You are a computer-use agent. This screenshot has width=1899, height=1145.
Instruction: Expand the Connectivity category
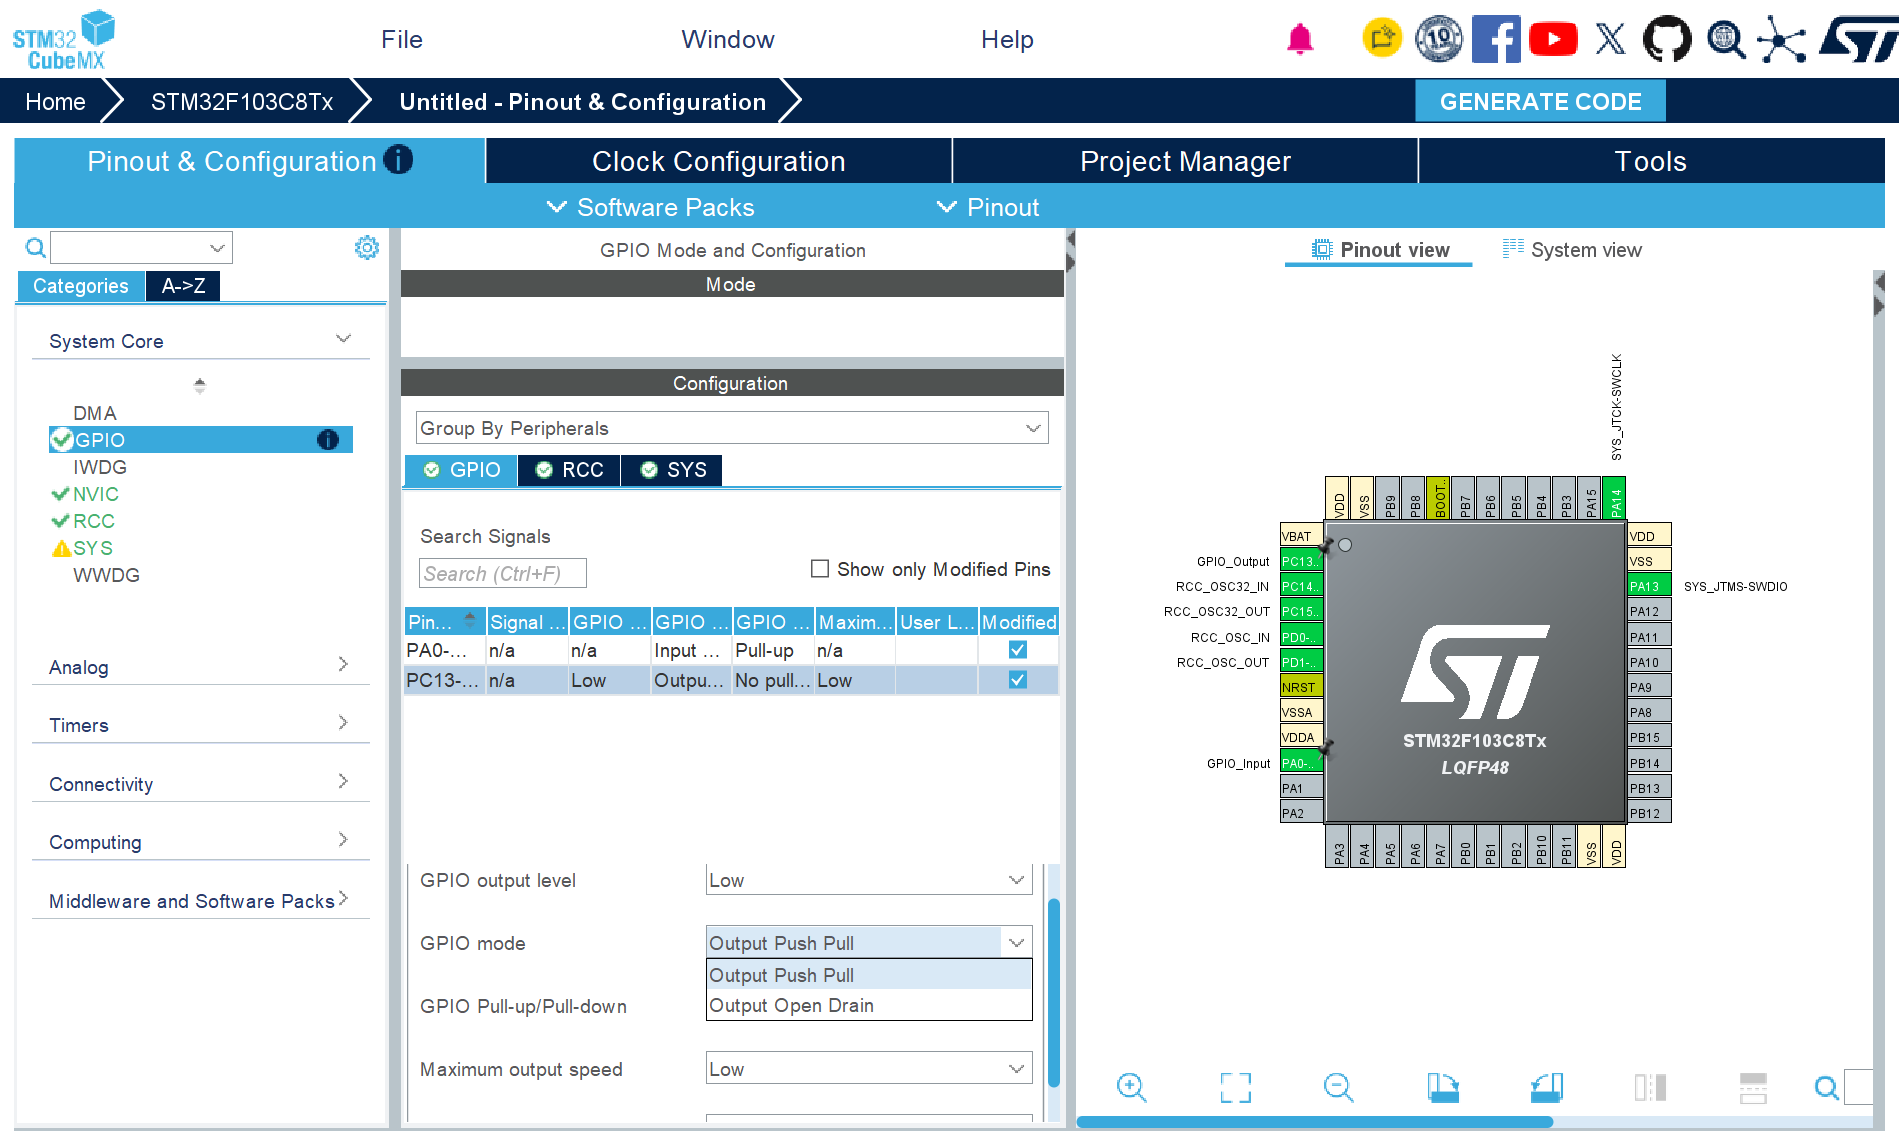tap(343, 781)
